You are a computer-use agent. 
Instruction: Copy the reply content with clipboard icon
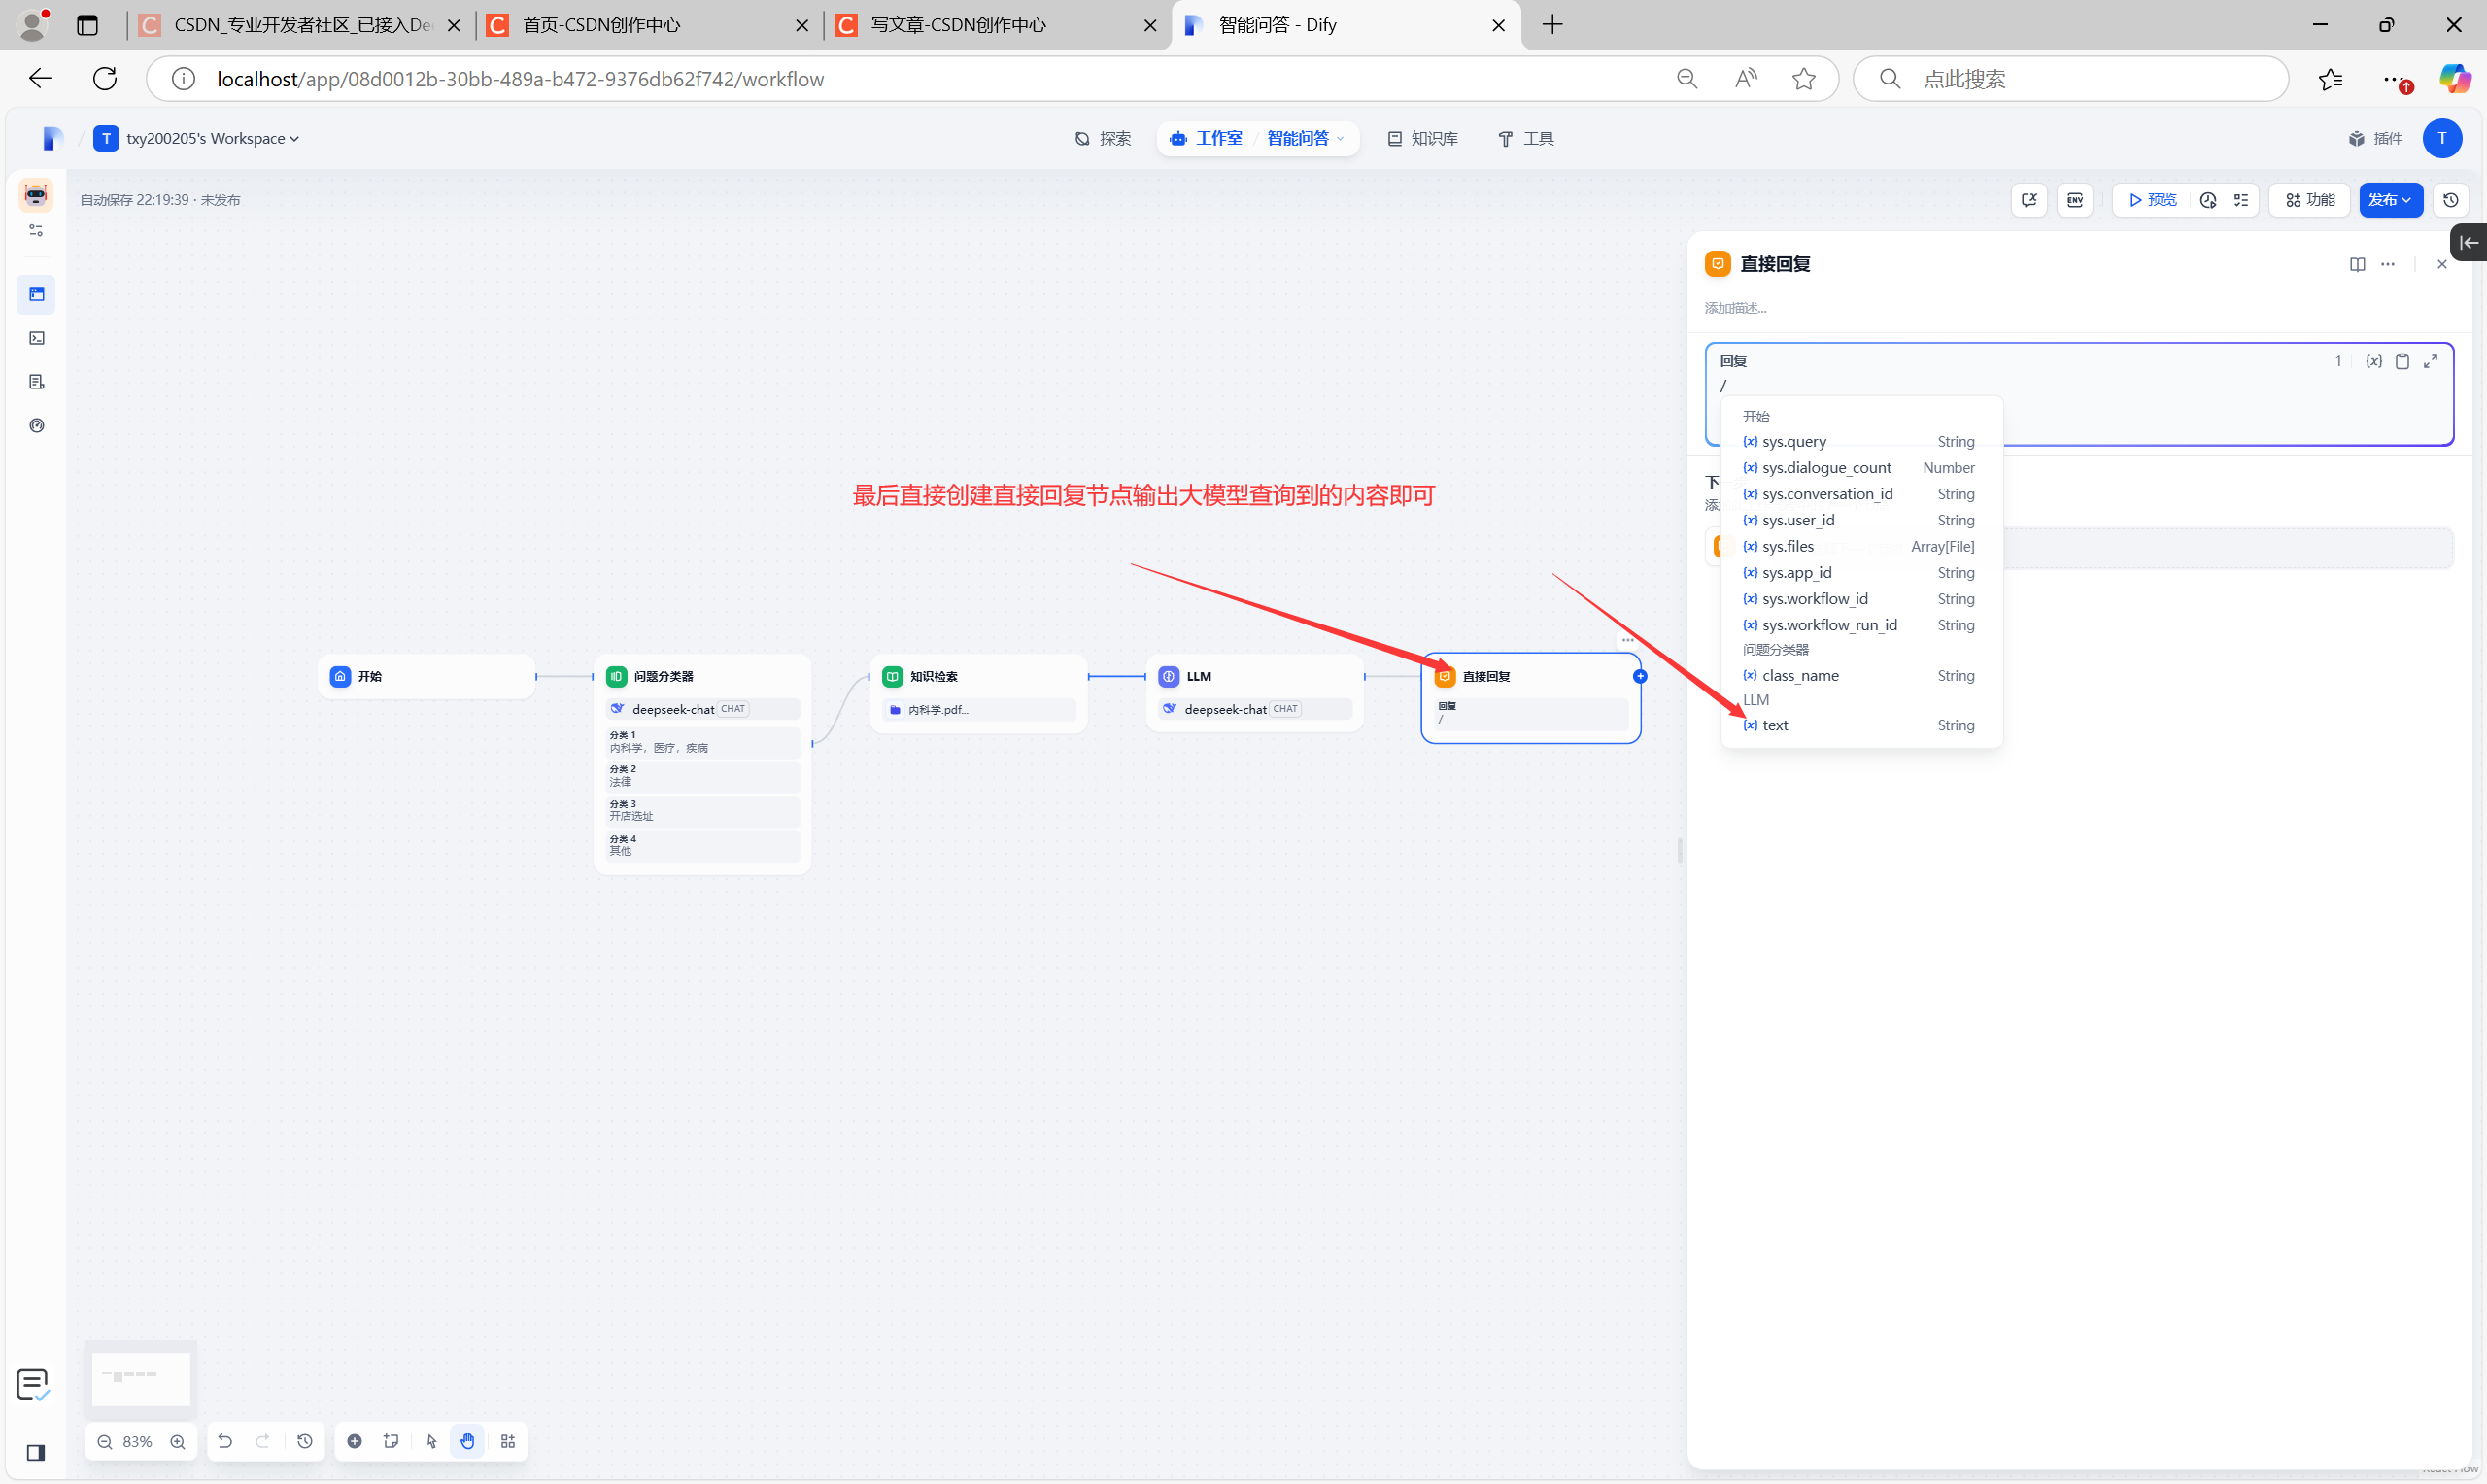coord(2402,361)
